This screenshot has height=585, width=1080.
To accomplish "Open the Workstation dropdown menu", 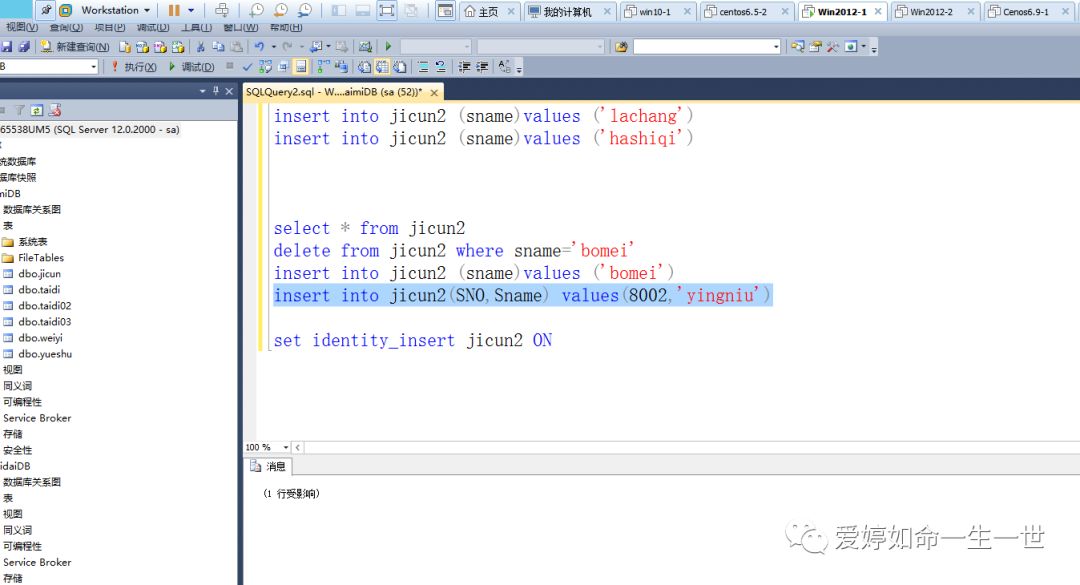I will point(115,10).
